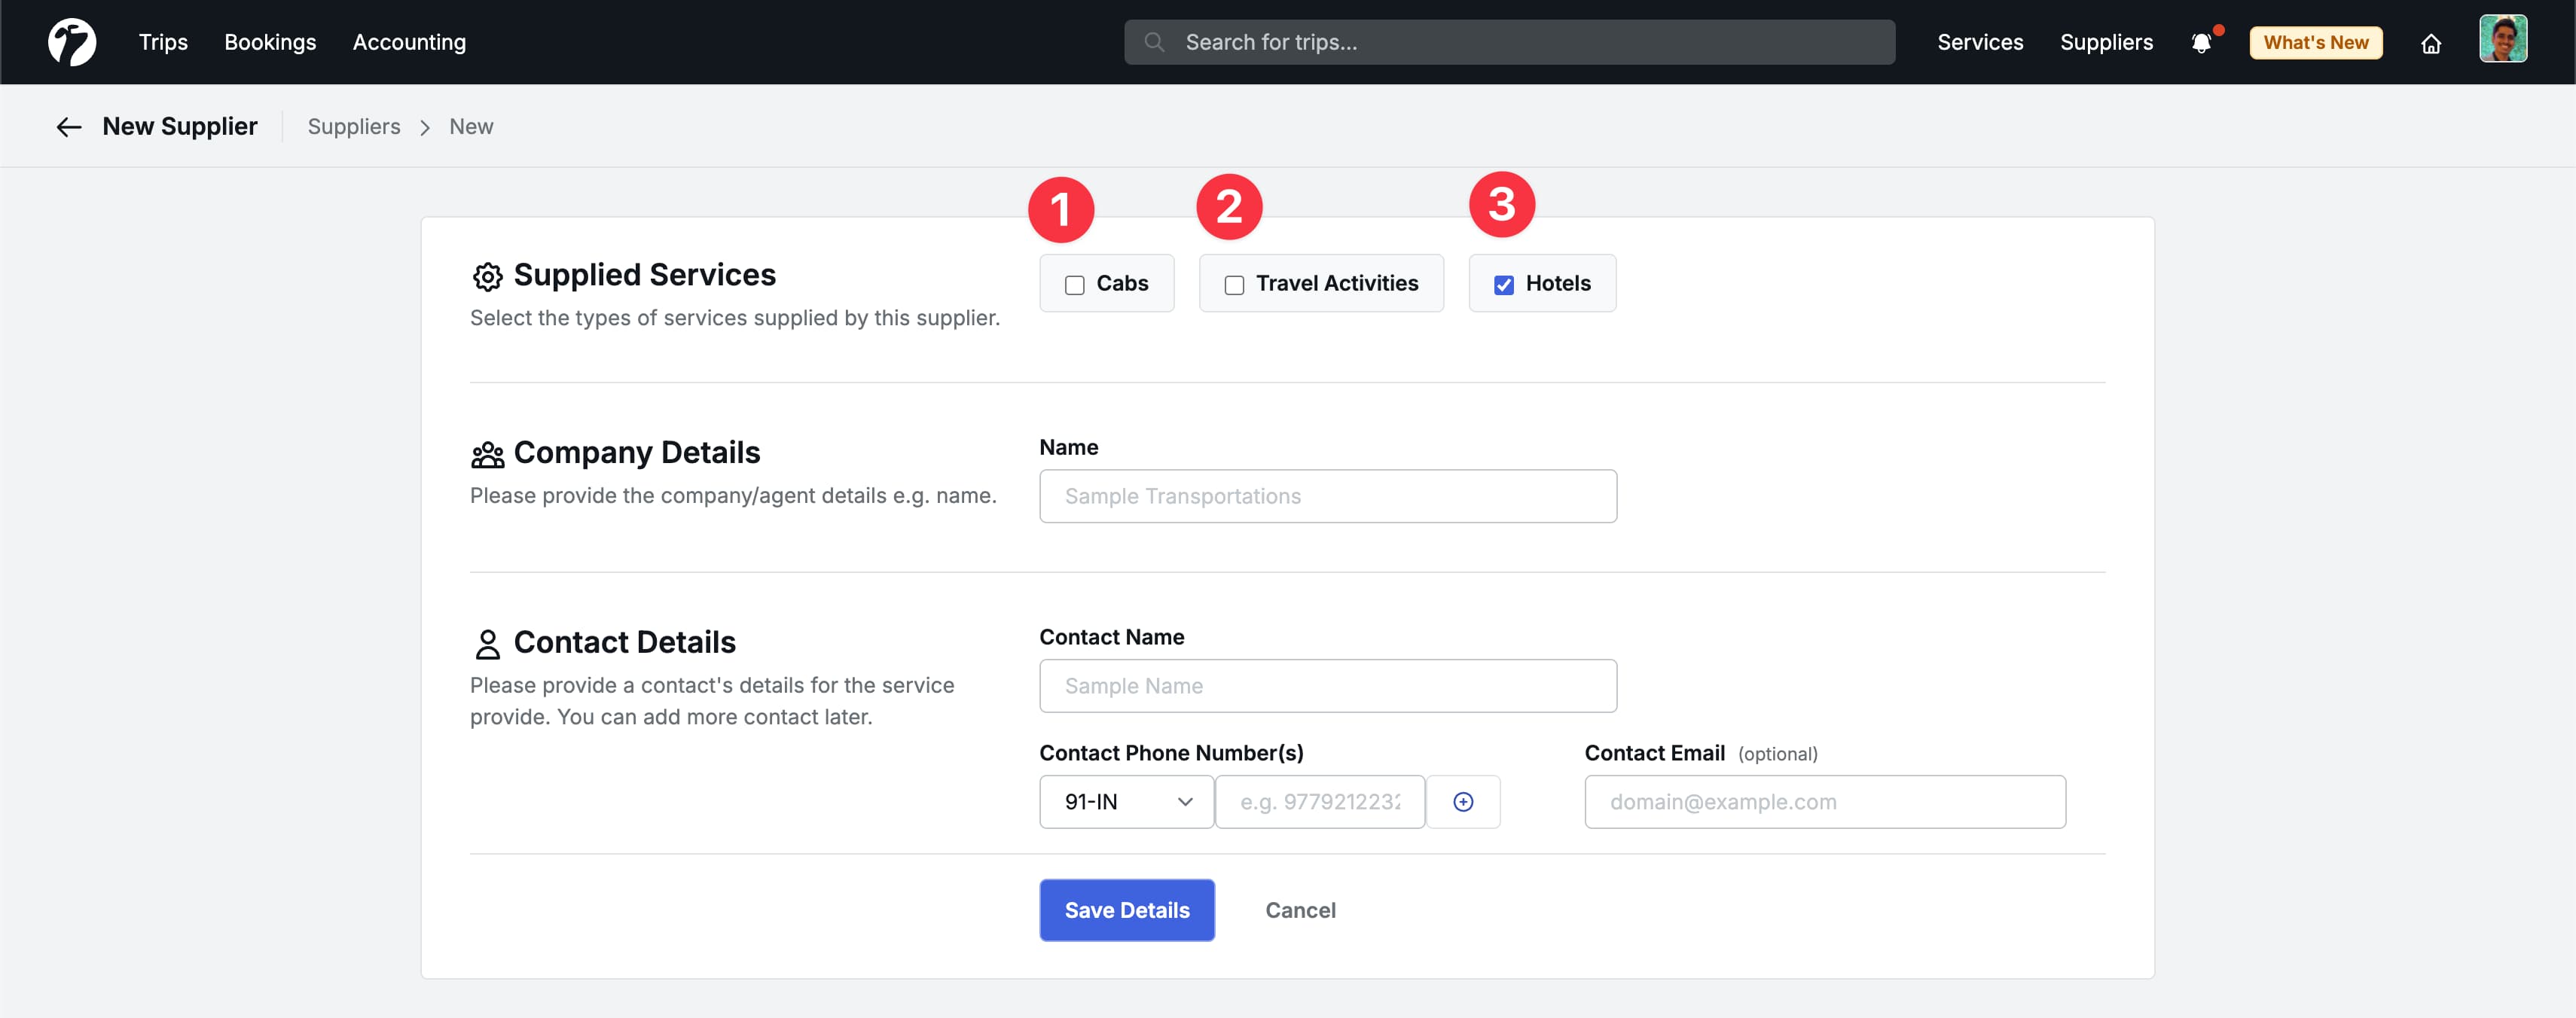
Task: Enable the Cabs checkbox
Action: [1075, 285]
